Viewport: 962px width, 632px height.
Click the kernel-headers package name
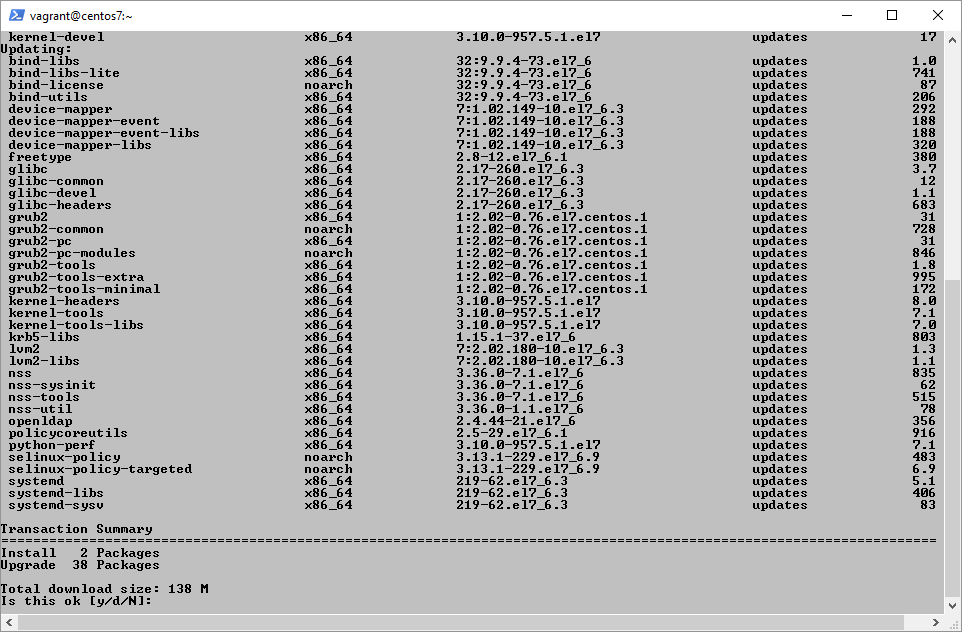(64, 301)
